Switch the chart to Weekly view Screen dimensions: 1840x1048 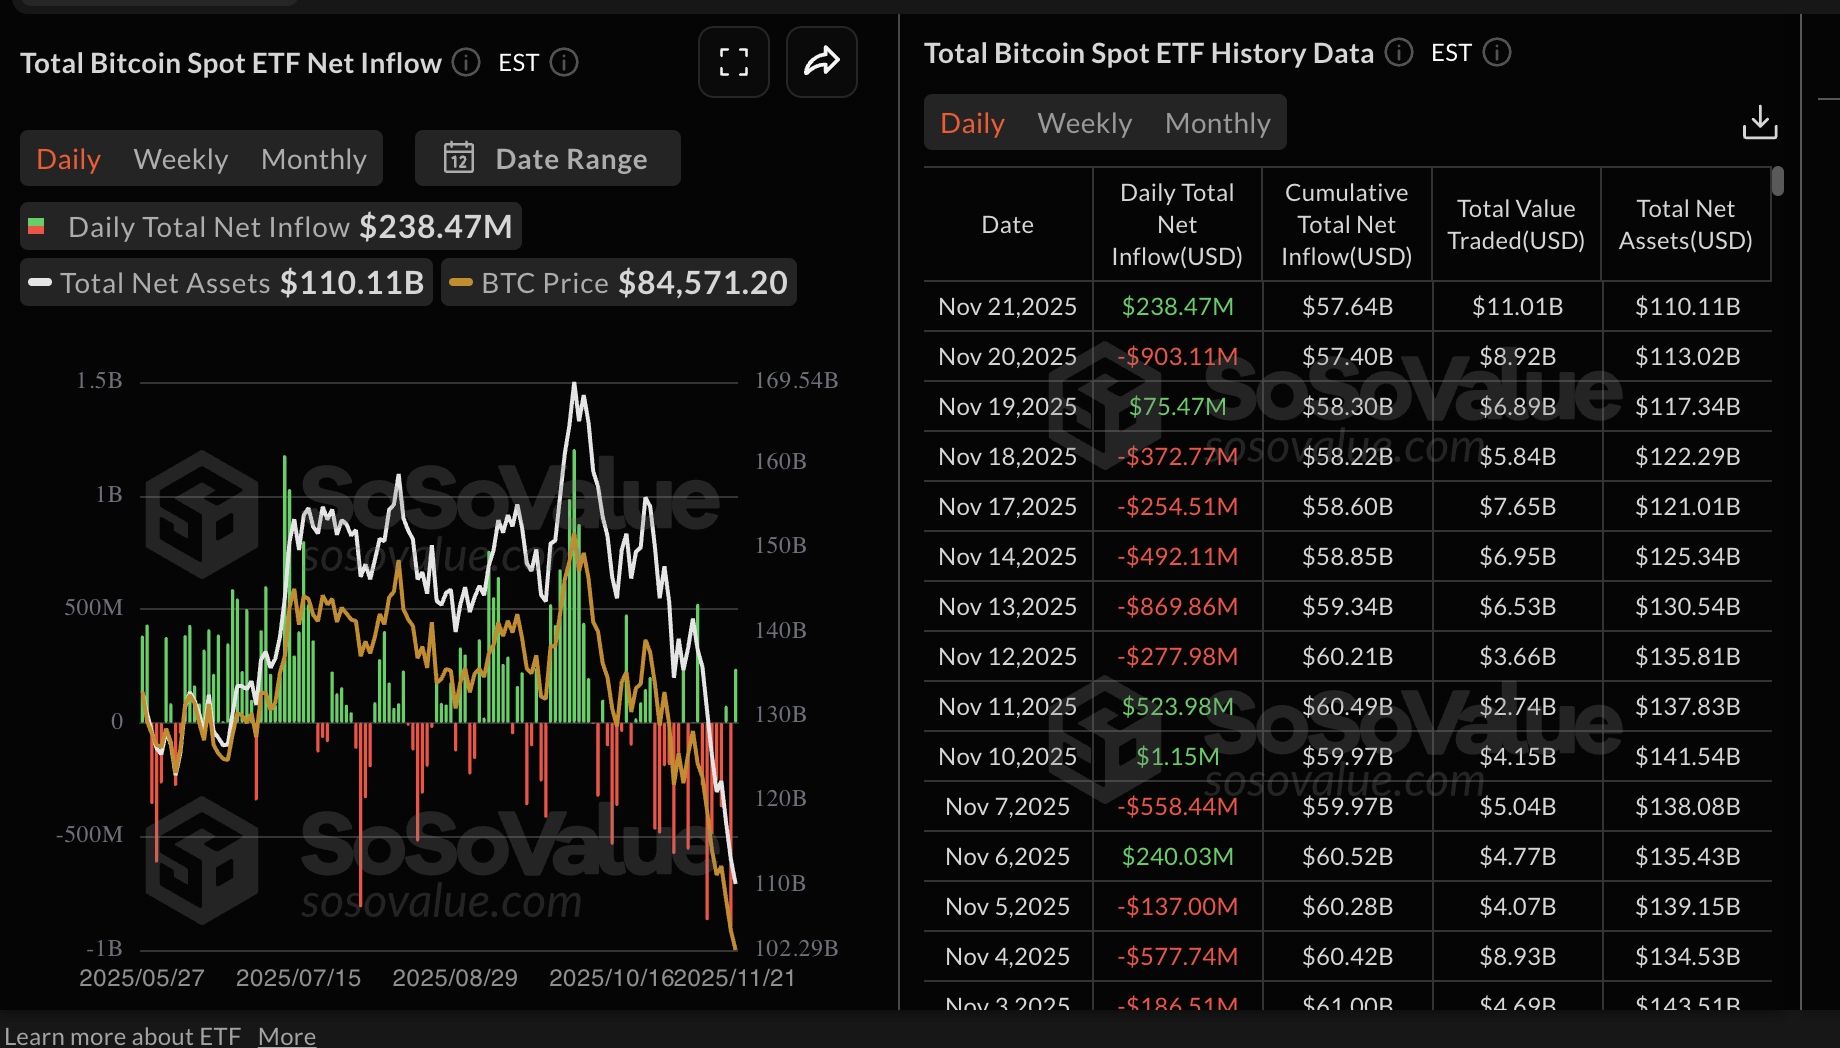(x=180, y=158)
